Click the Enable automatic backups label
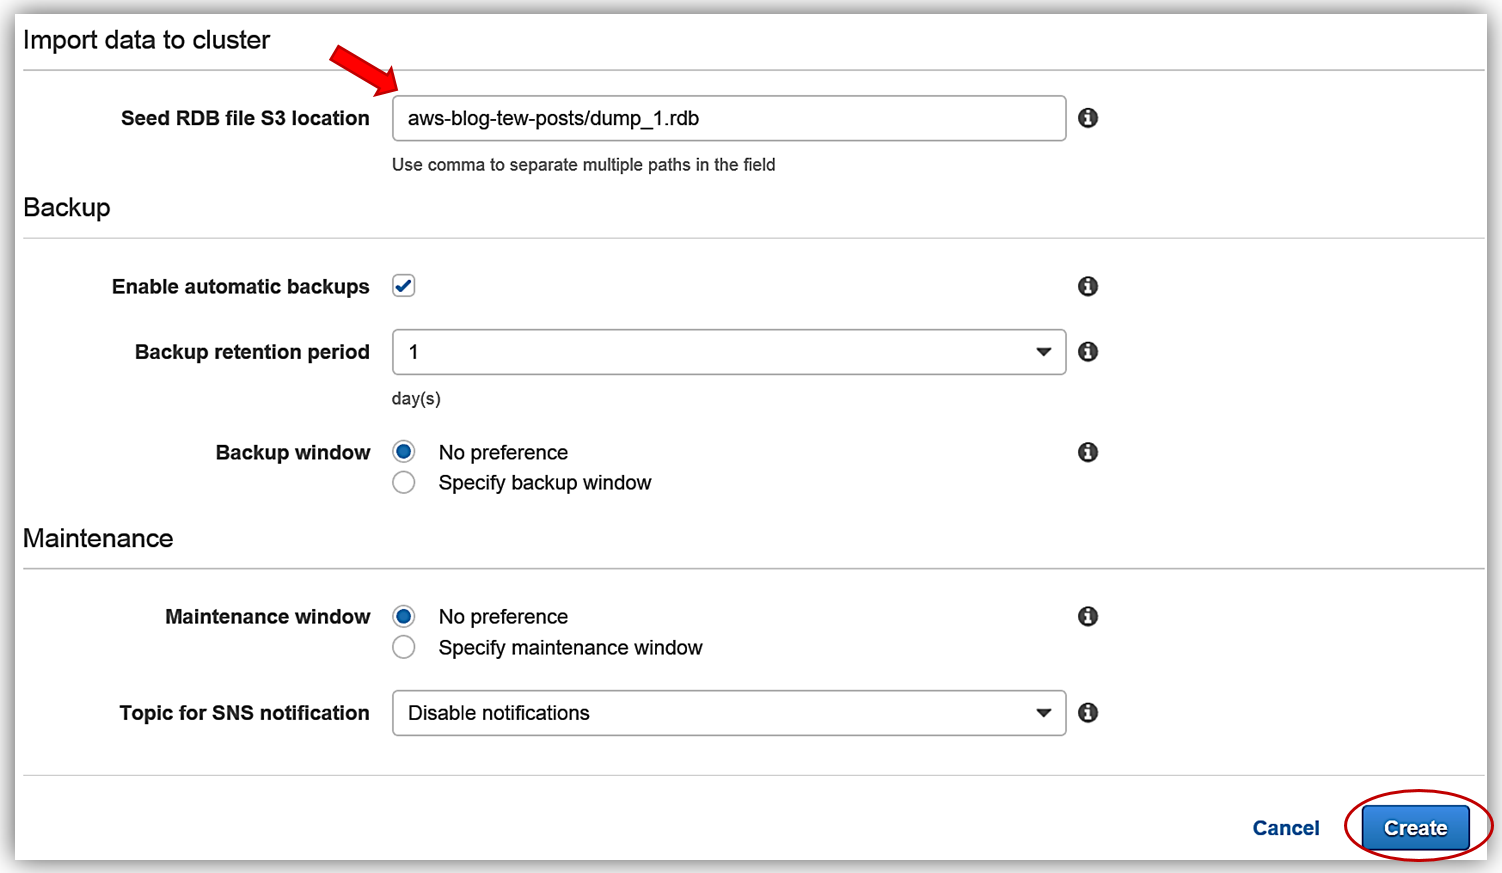 [x=240, y=287]
